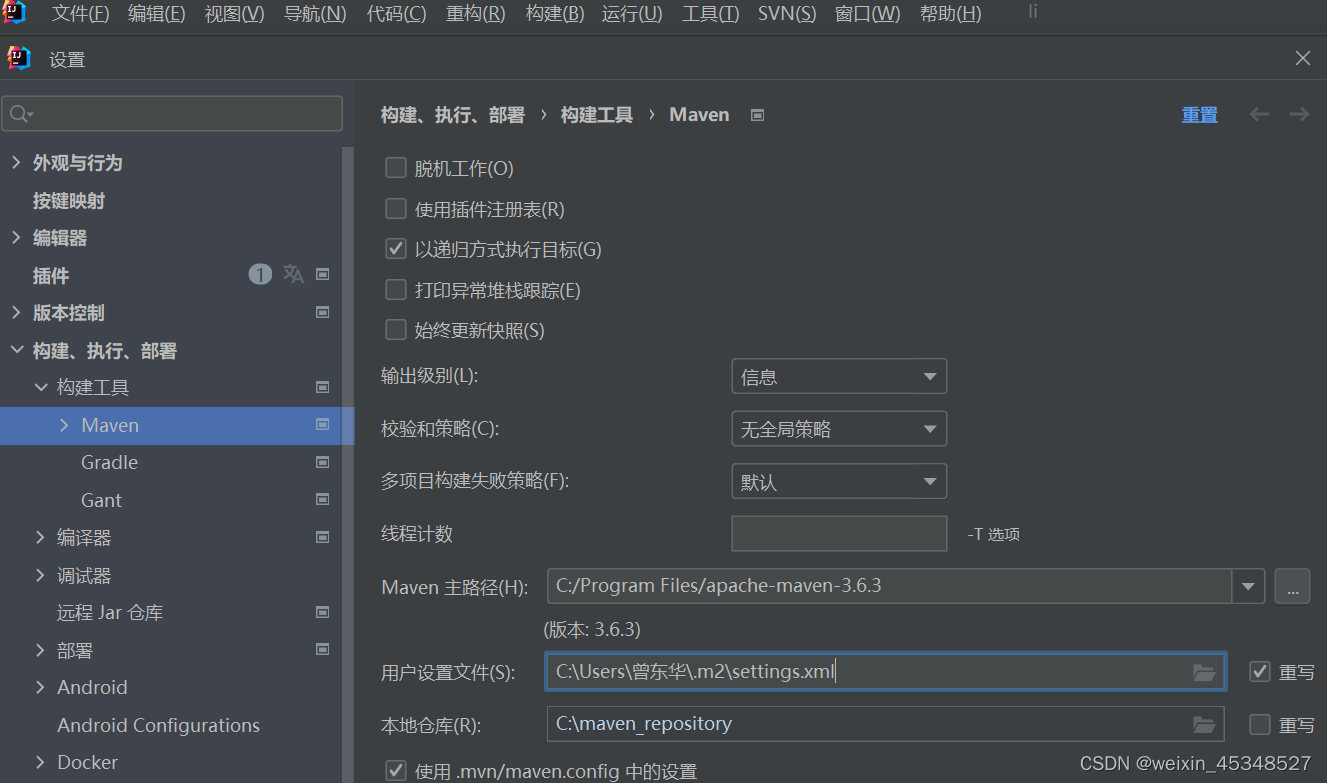Open the 文件(F) menu
The height and width of the screenshot is (783, 1327).
point(80,14)
